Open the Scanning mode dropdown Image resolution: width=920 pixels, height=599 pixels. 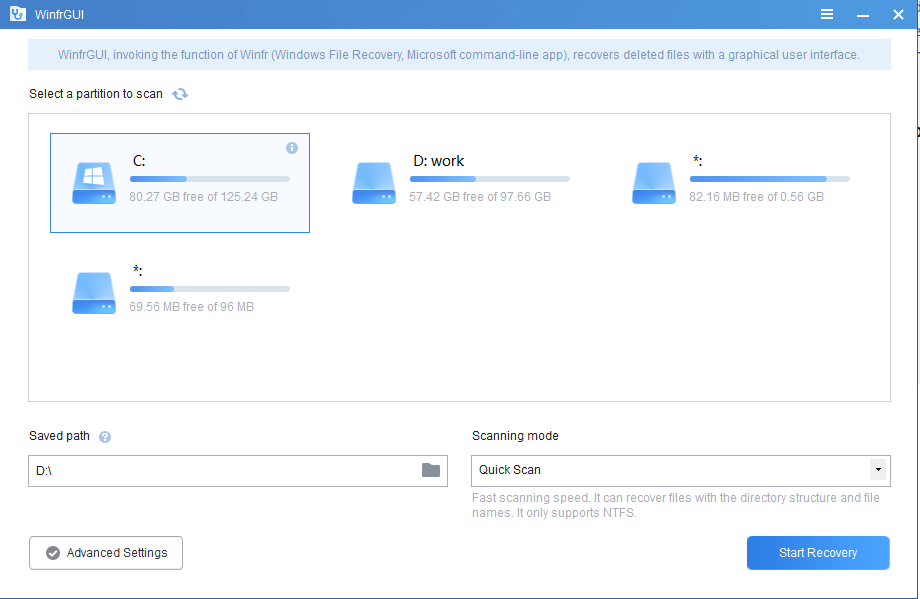point(680,470)
